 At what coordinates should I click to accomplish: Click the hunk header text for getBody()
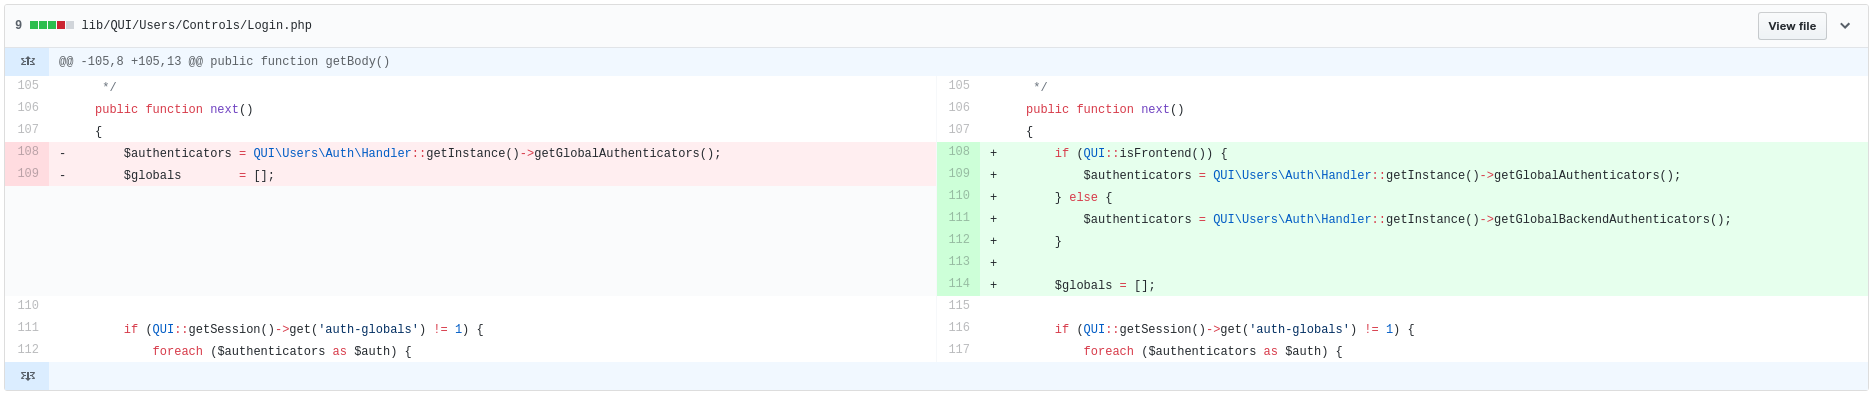click(224, 62)
